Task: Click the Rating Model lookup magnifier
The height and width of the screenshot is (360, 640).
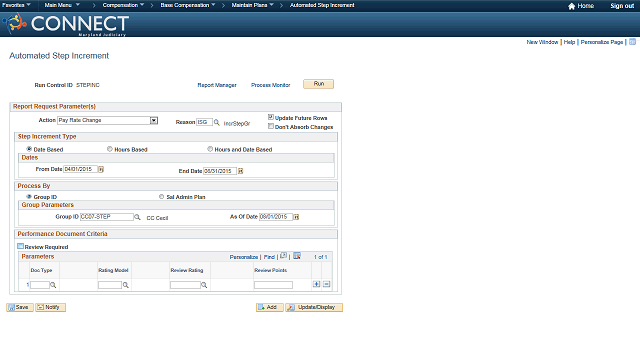Action: (x=126, y=285)
